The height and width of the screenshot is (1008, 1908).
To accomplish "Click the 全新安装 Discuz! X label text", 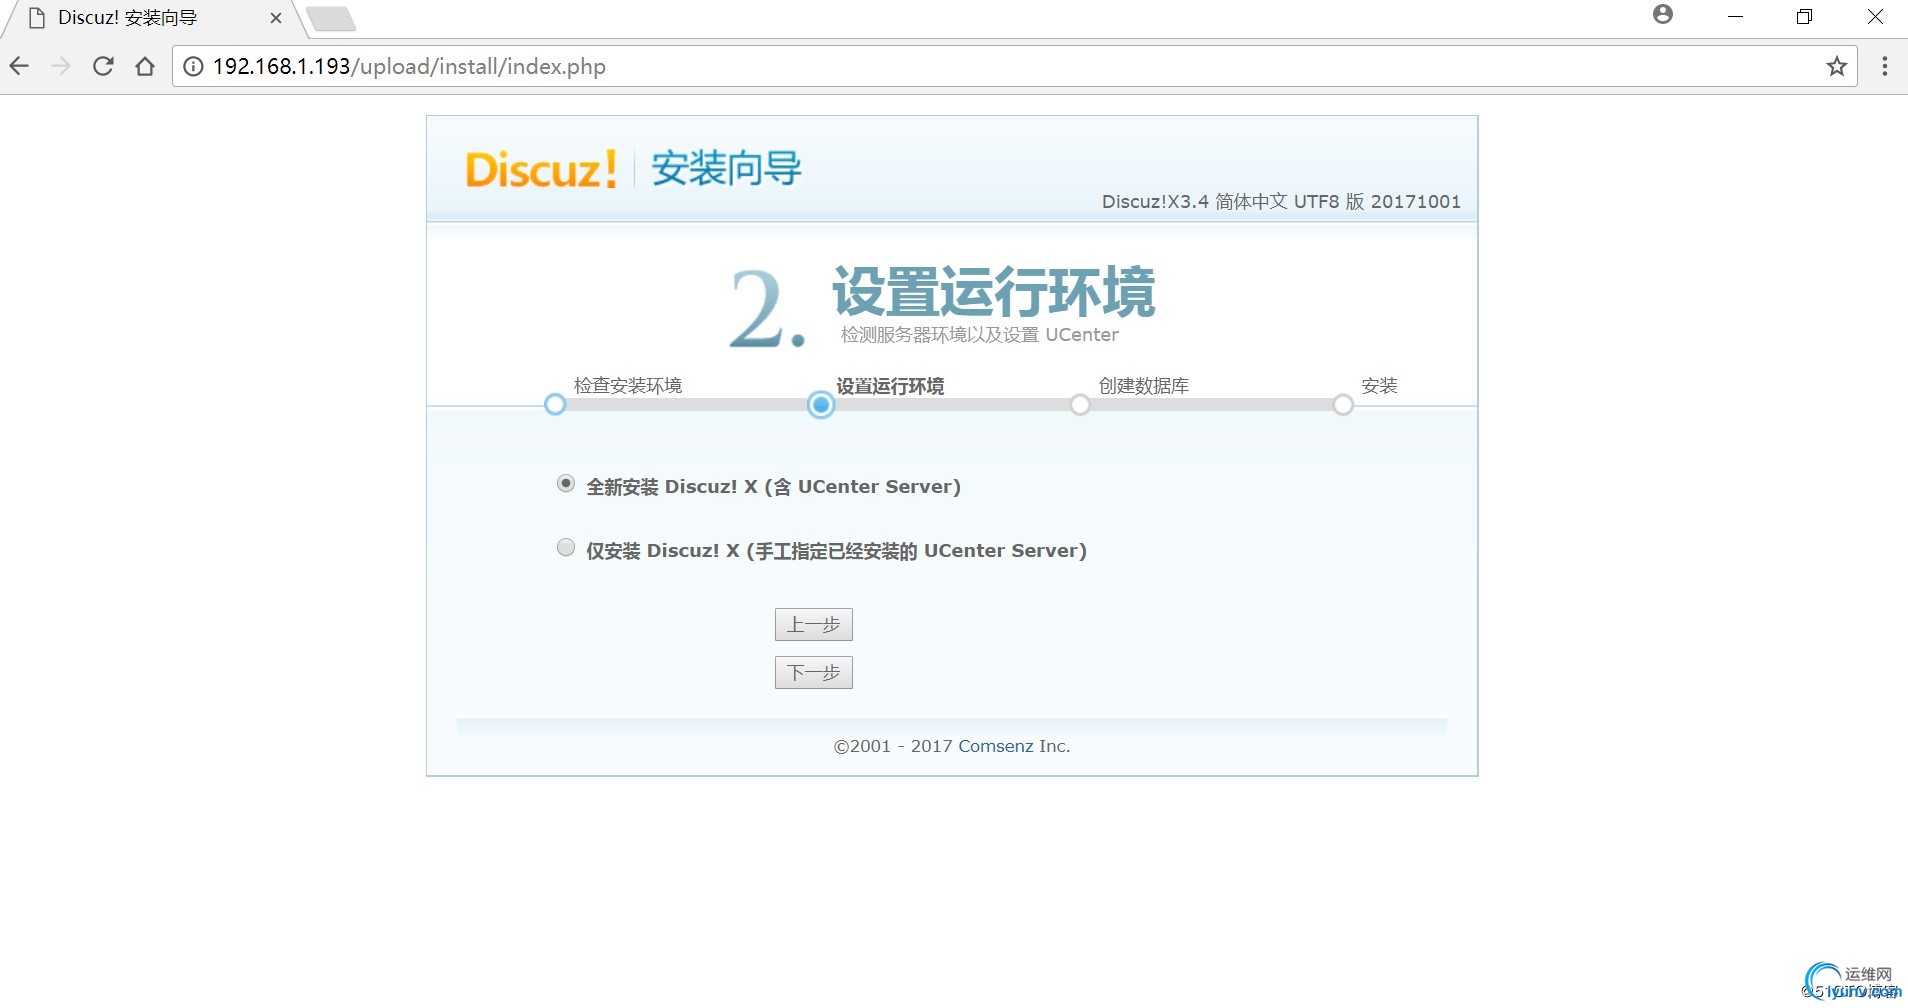I will click(773, 487).
